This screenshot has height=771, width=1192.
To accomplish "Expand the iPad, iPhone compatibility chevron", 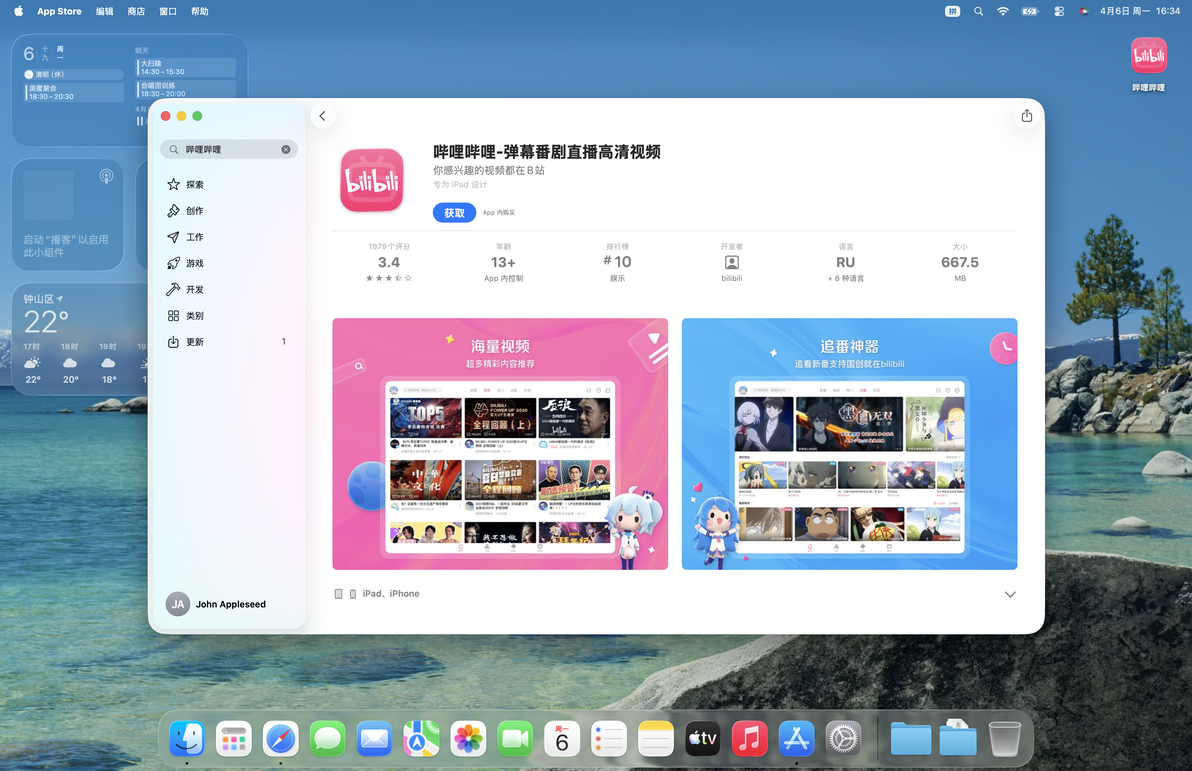I will coord(1010,595).
